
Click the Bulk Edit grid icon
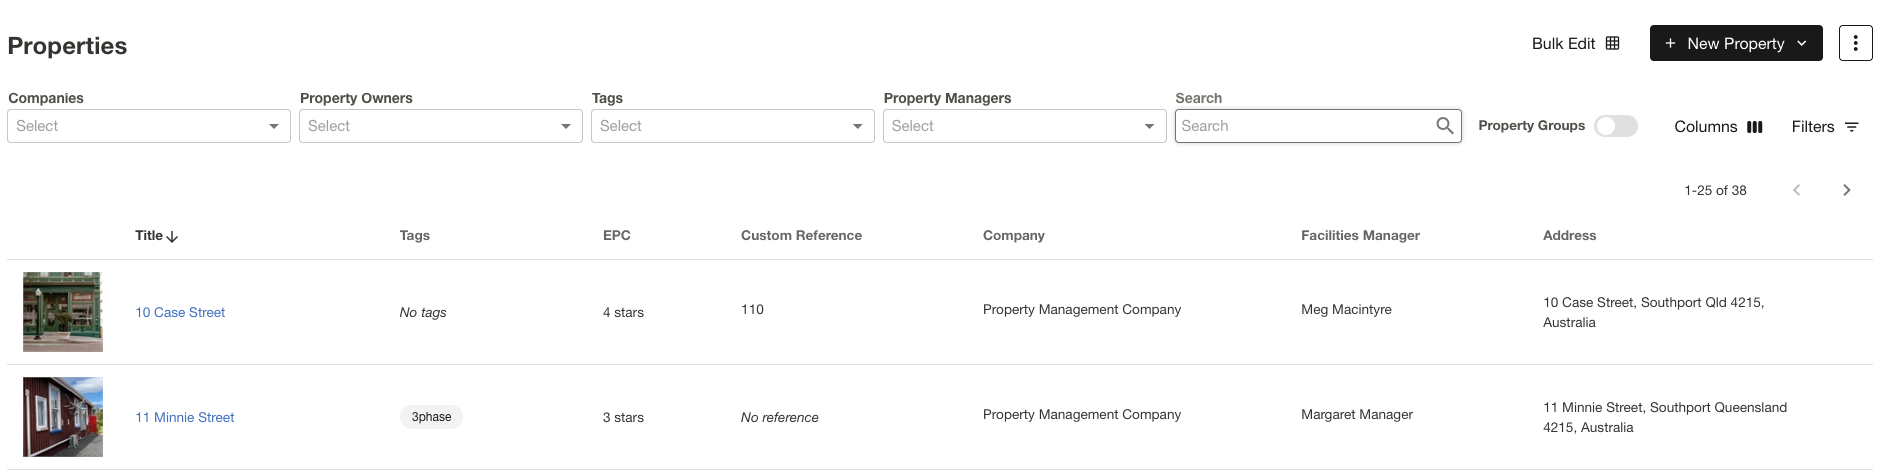point(1612,43)
